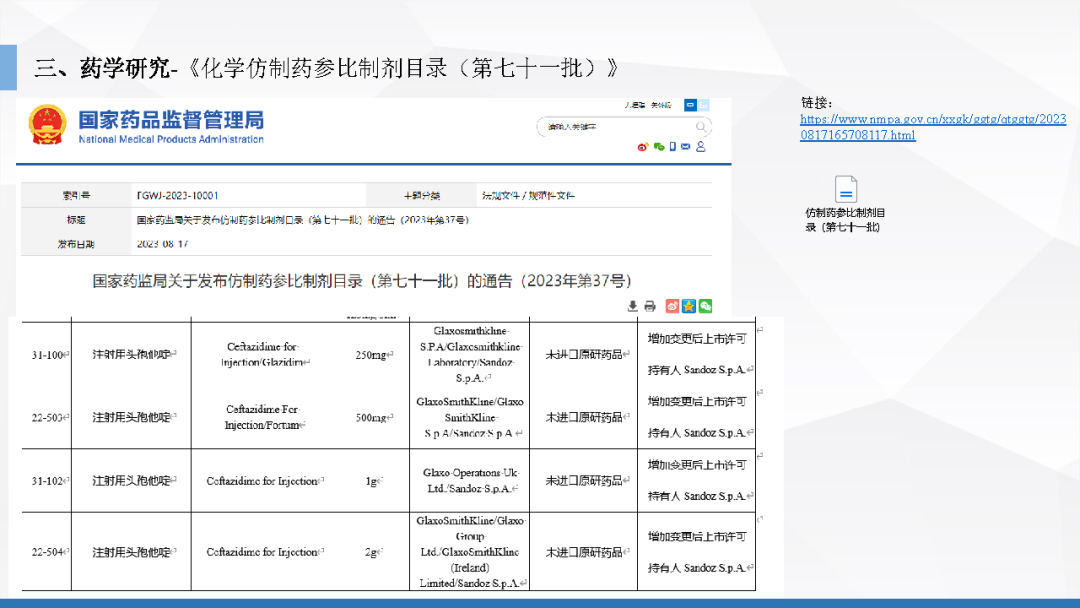1080x608 pixels.
Task: Select the index number FGWJ-2023-10001
Action: point(177,195)
